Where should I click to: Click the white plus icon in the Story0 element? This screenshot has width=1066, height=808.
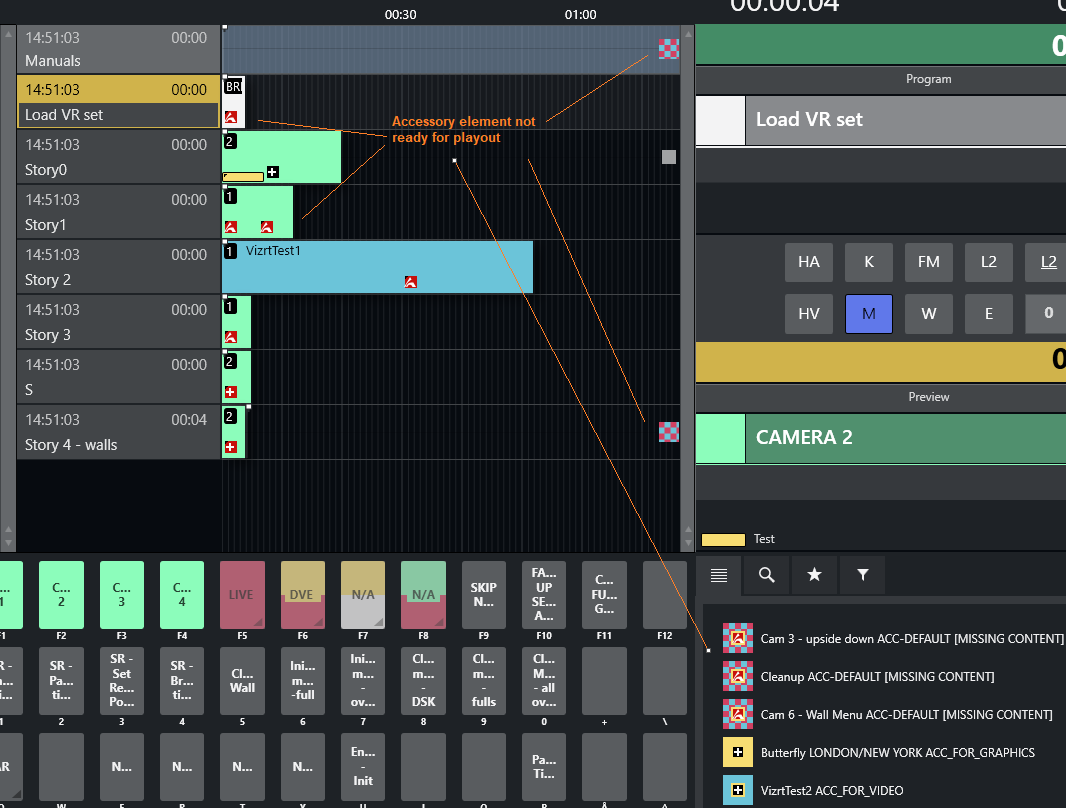click(272, 172)
